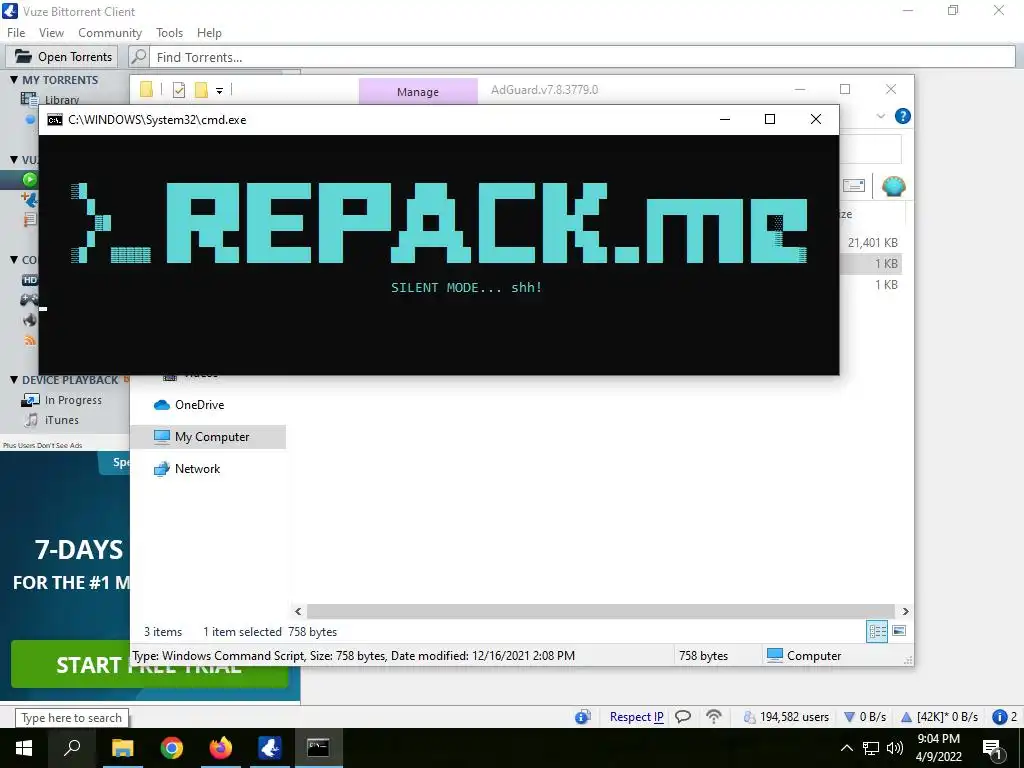Click the In Progress device icon

[30, 400]
